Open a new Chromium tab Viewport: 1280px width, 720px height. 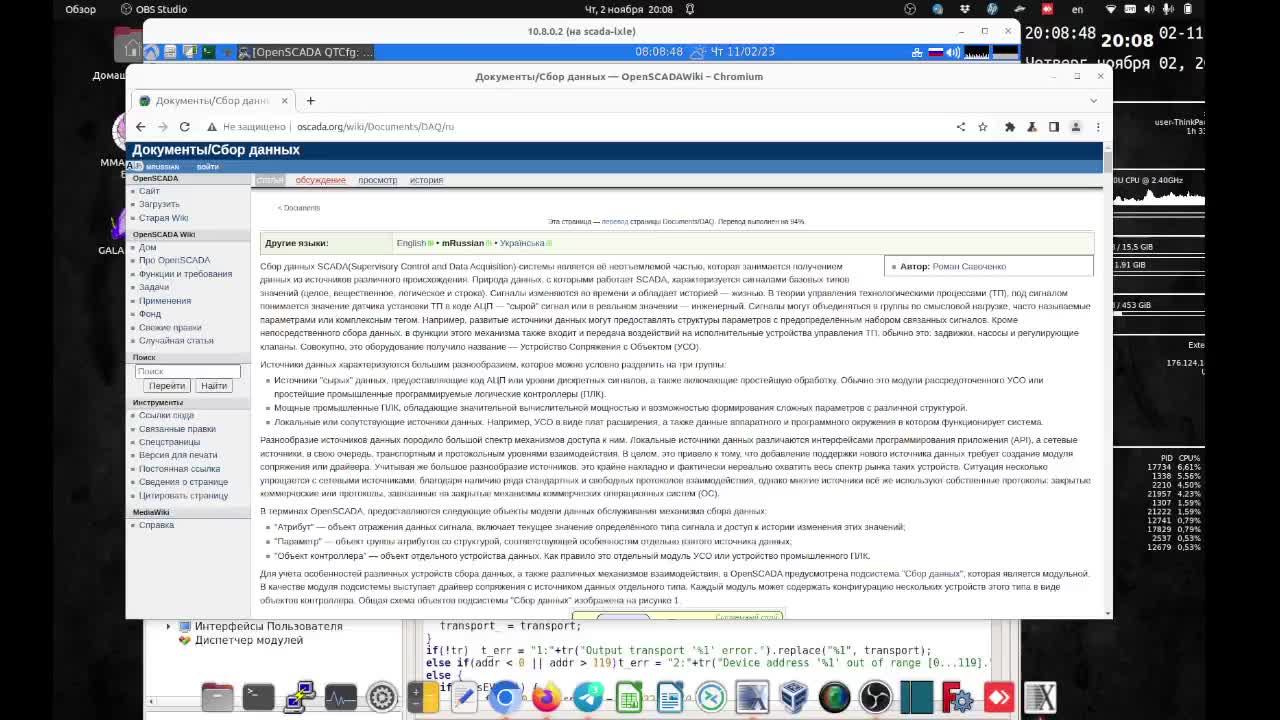[x=310, y=101]
